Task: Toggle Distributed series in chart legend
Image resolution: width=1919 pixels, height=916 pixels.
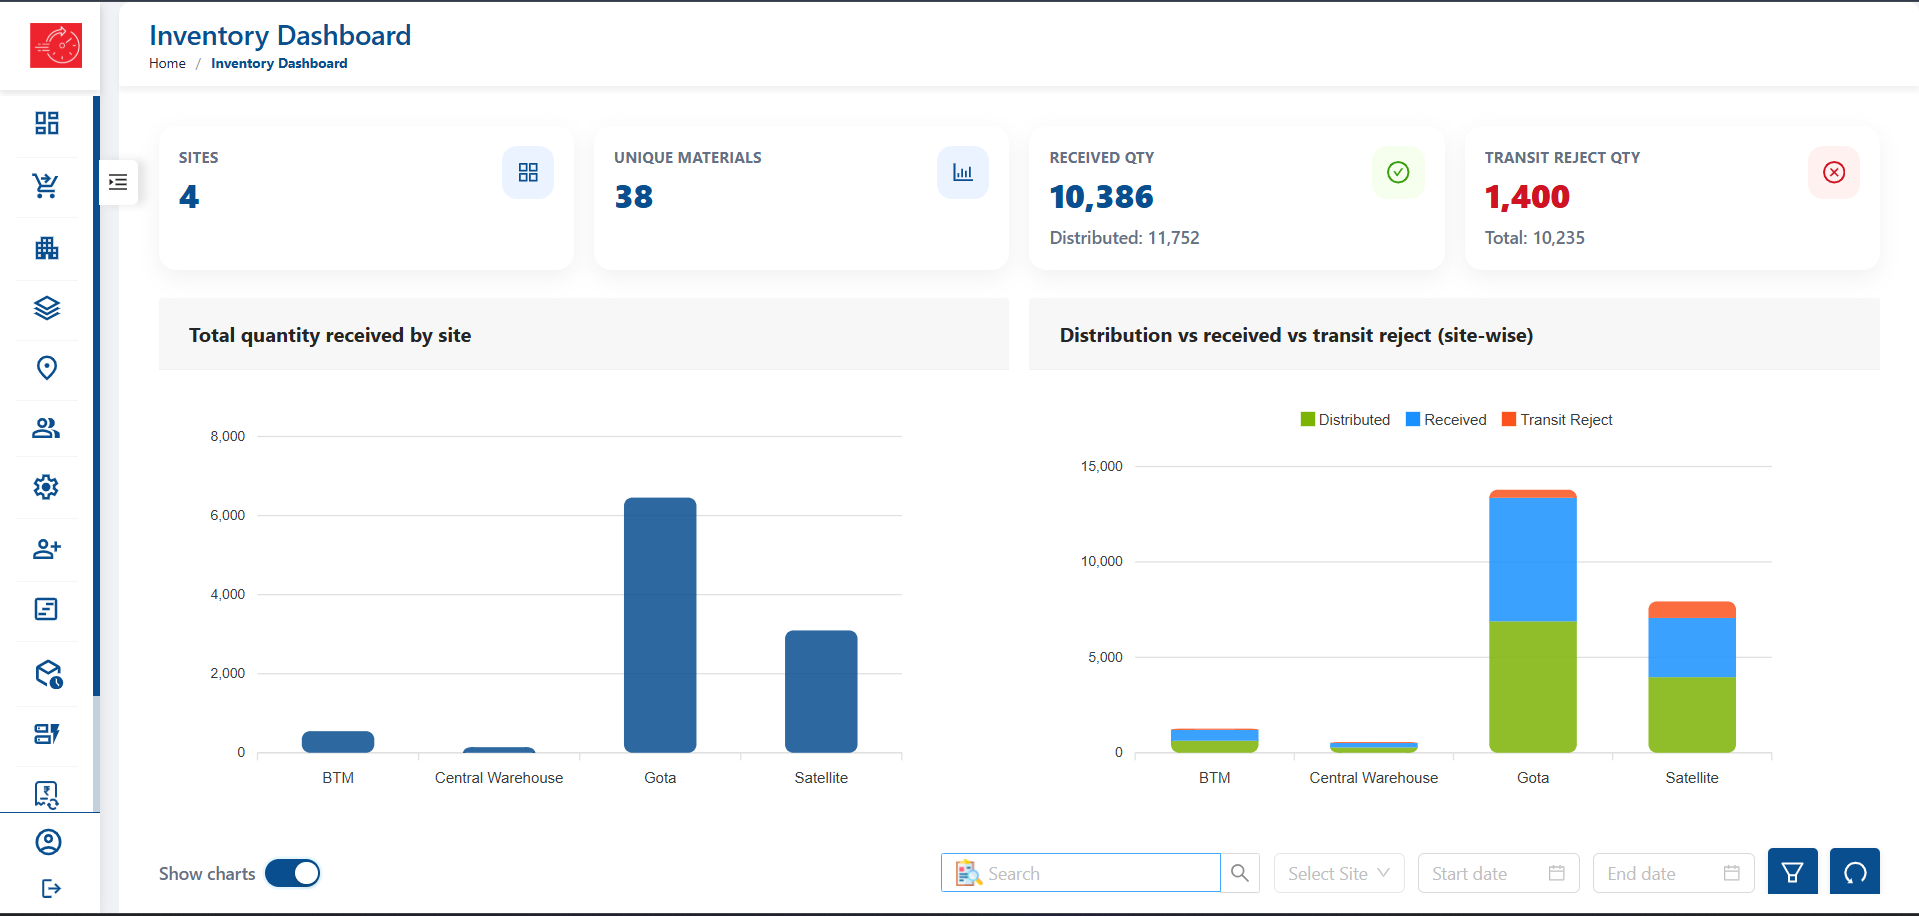Action: 1345,420
